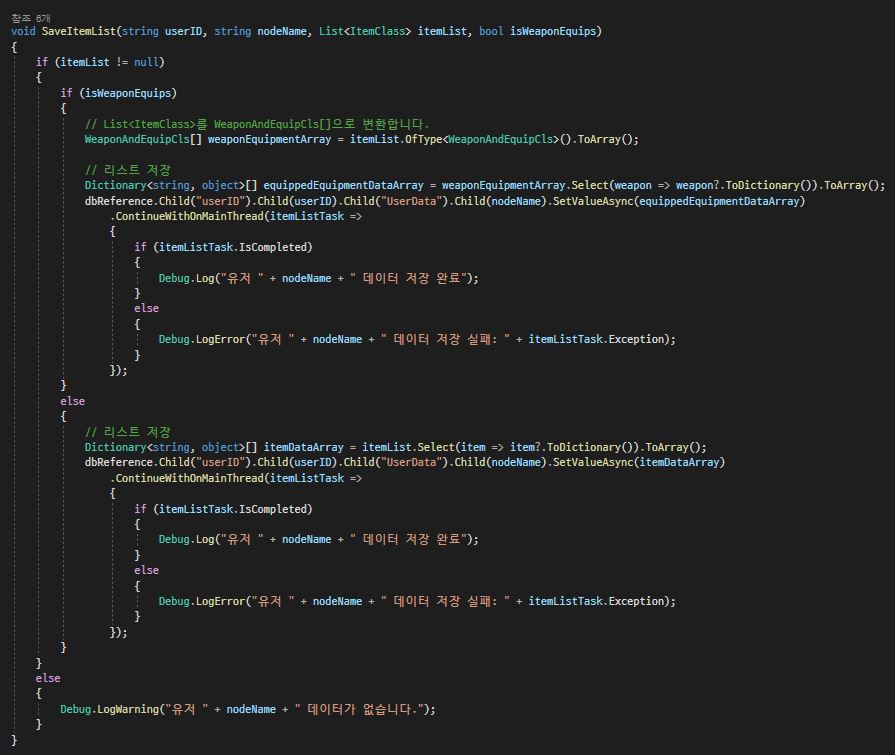
Task: Click the 'bool isWeaponEquips' parameter declaration
Action: (x=537, y=31)
